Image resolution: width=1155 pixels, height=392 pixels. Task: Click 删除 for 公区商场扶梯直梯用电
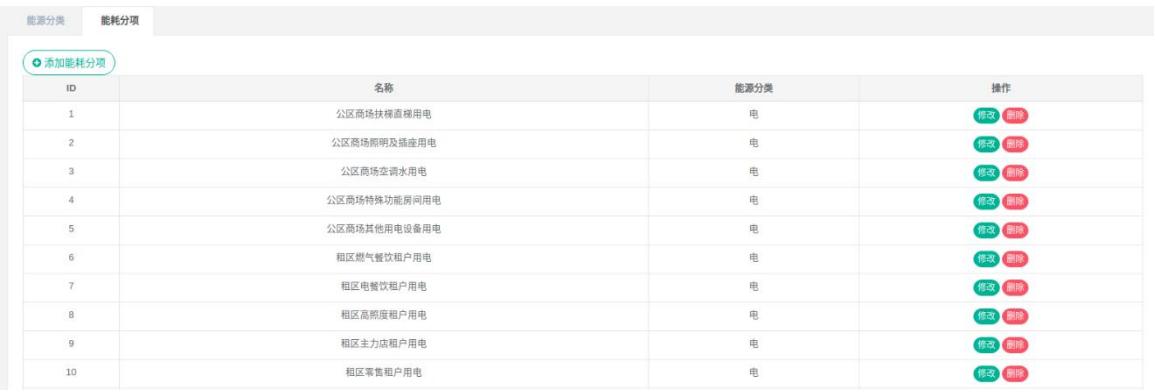pos(1015,115)
